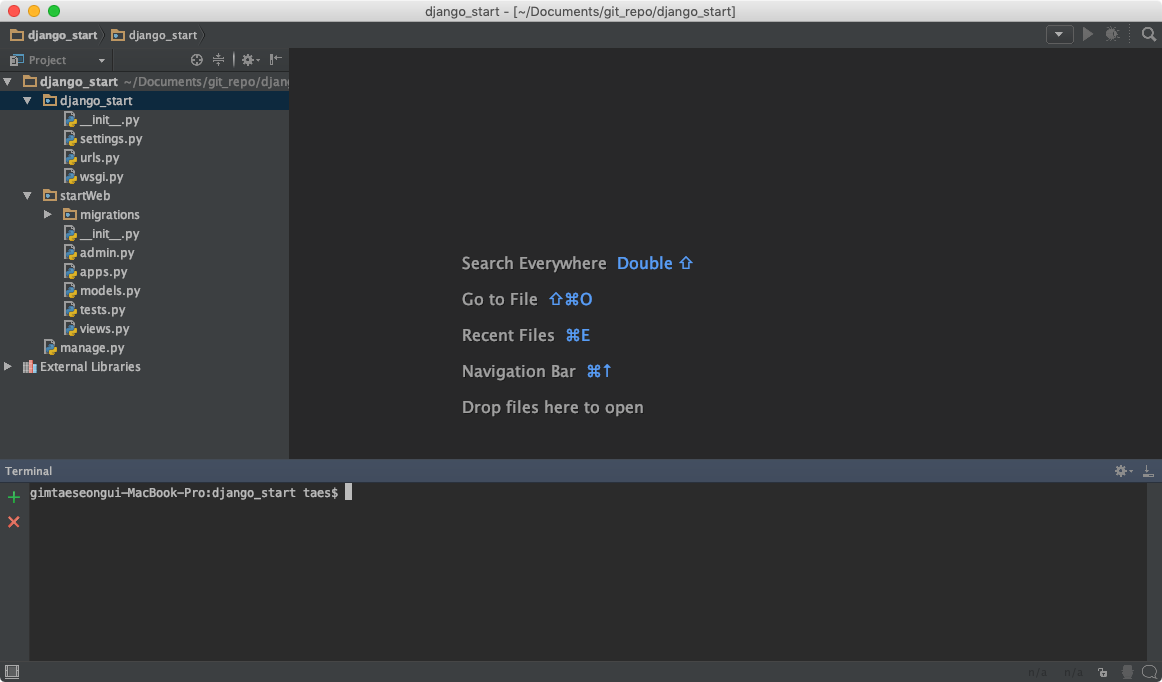Click the inspector hat icon in status bar
1162x682 pixels.
(x=1127, y=673)
